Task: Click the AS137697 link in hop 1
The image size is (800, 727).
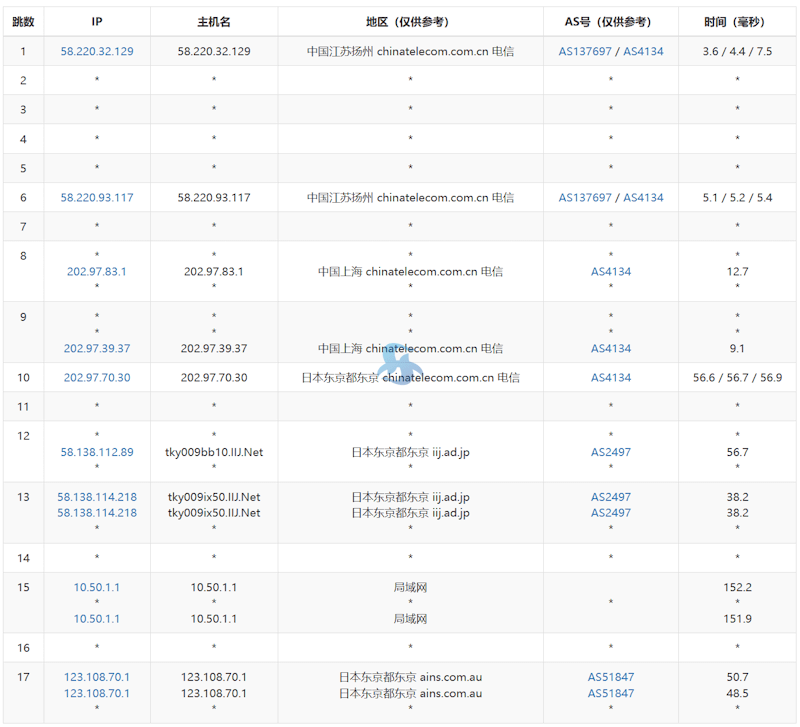Action: pos(585,52)
